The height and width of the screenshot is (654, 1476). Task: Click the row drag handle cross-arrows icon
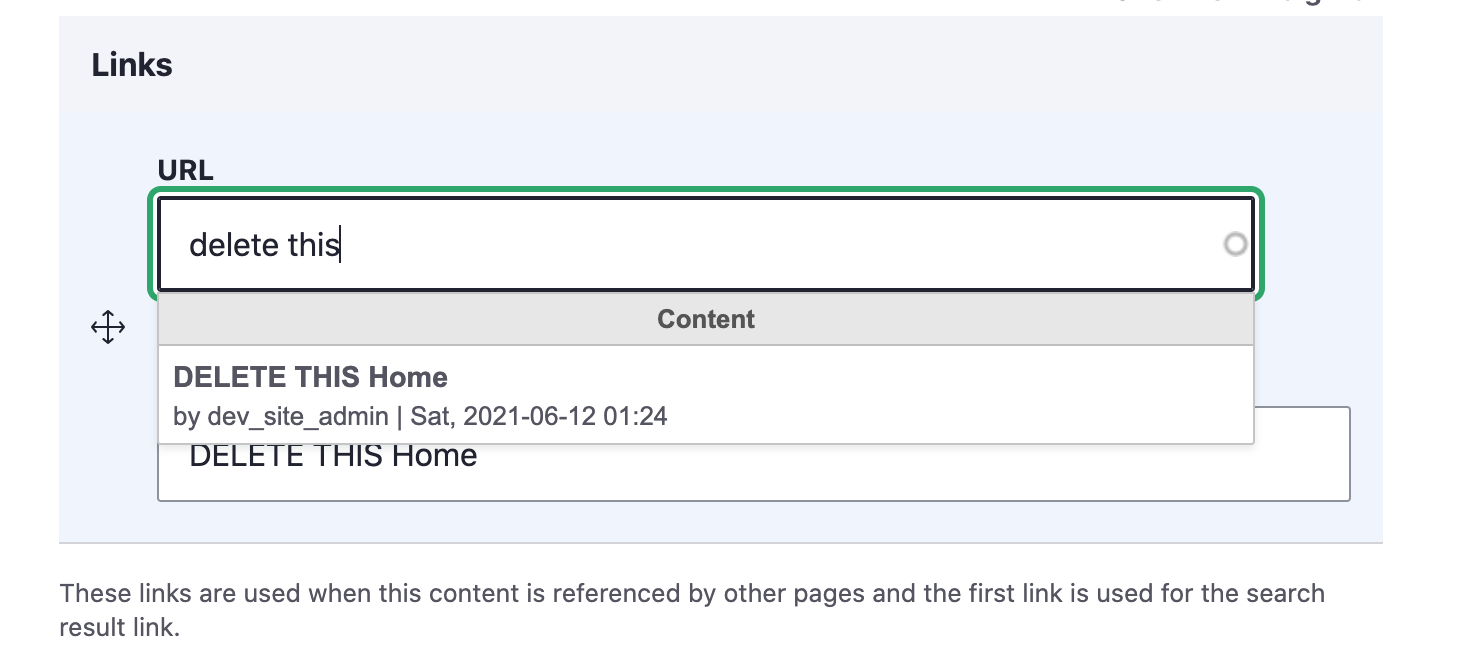coord(107,327)
